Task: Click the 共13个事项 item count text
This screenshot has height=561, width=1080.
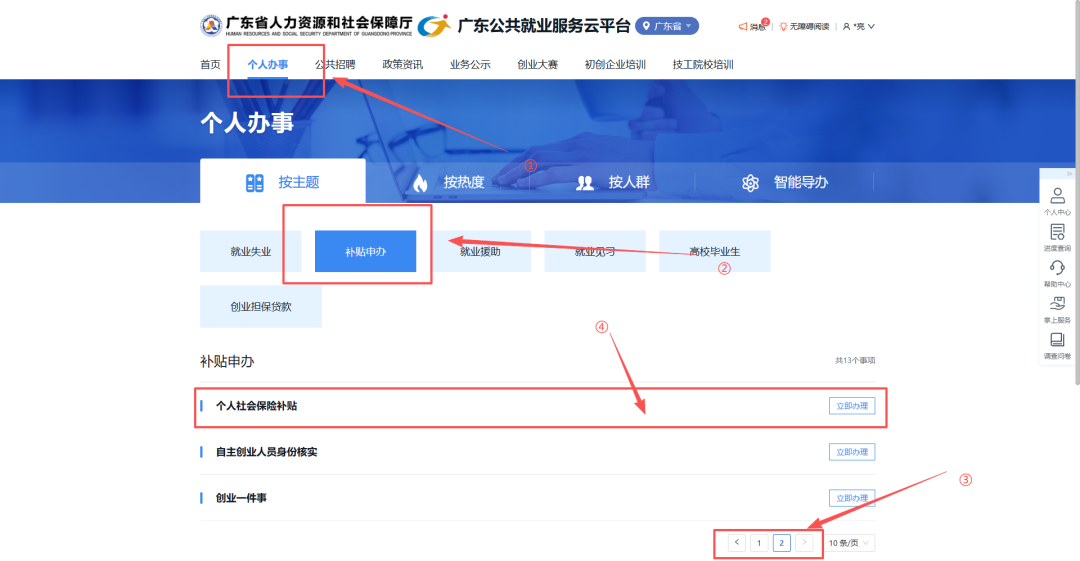Action: click(x=855, y=360)
